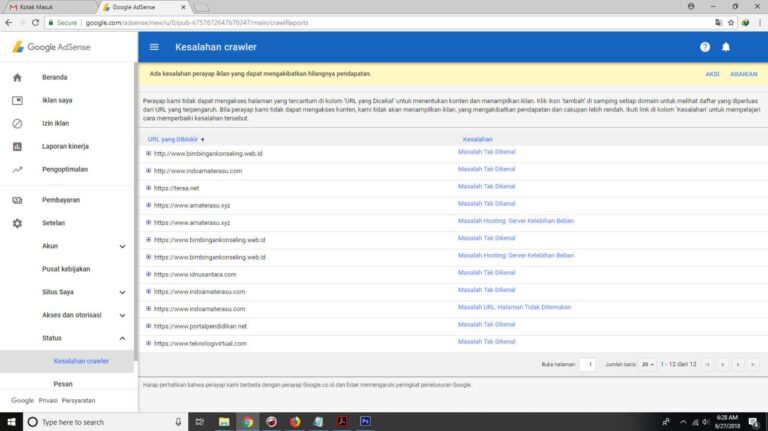This screenshot has width=768, height=431.
Task: Click ABAIKAN to dismiss the warning
Action: point(744,74)
